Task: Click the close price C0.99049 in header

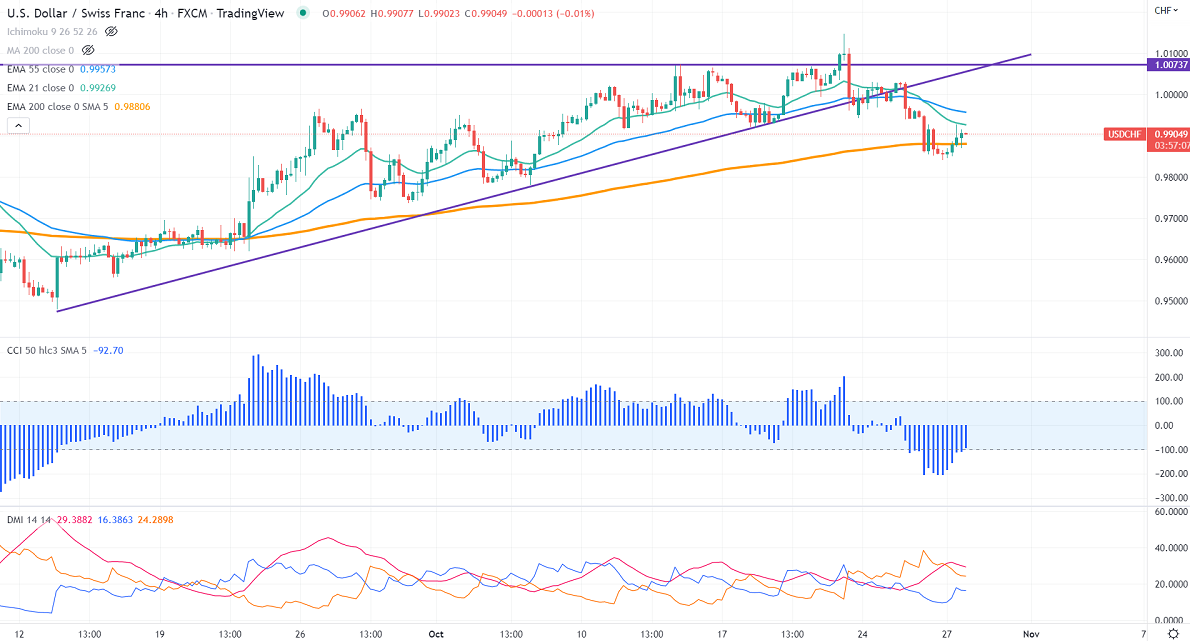Action: click(485, 14)
